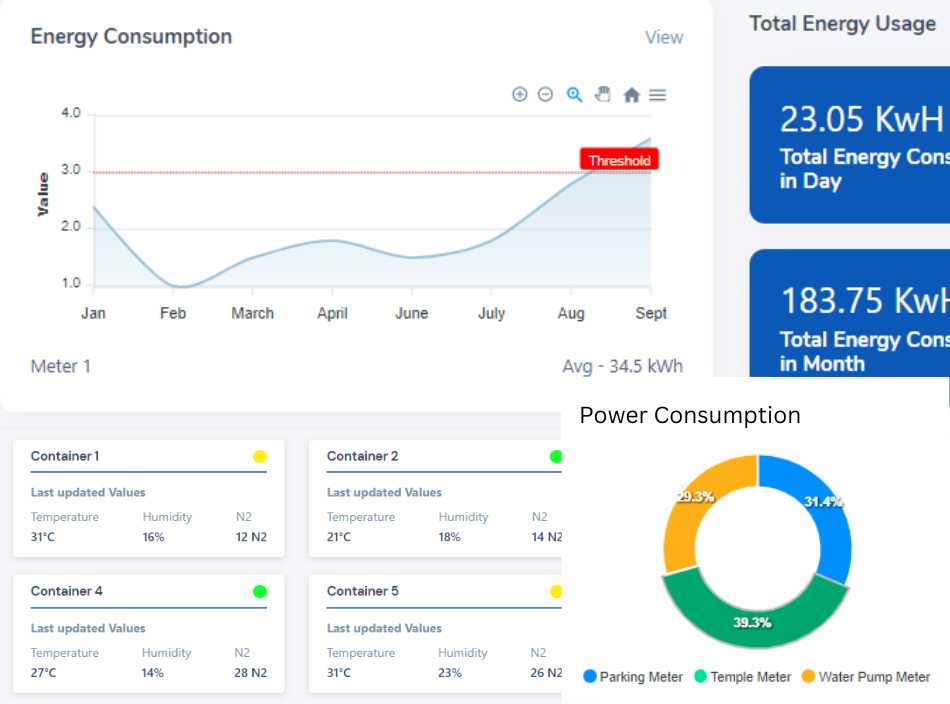Click Container 1 humidity value 16%
Screen dimensions: 950x704
(x=153, y=537)
